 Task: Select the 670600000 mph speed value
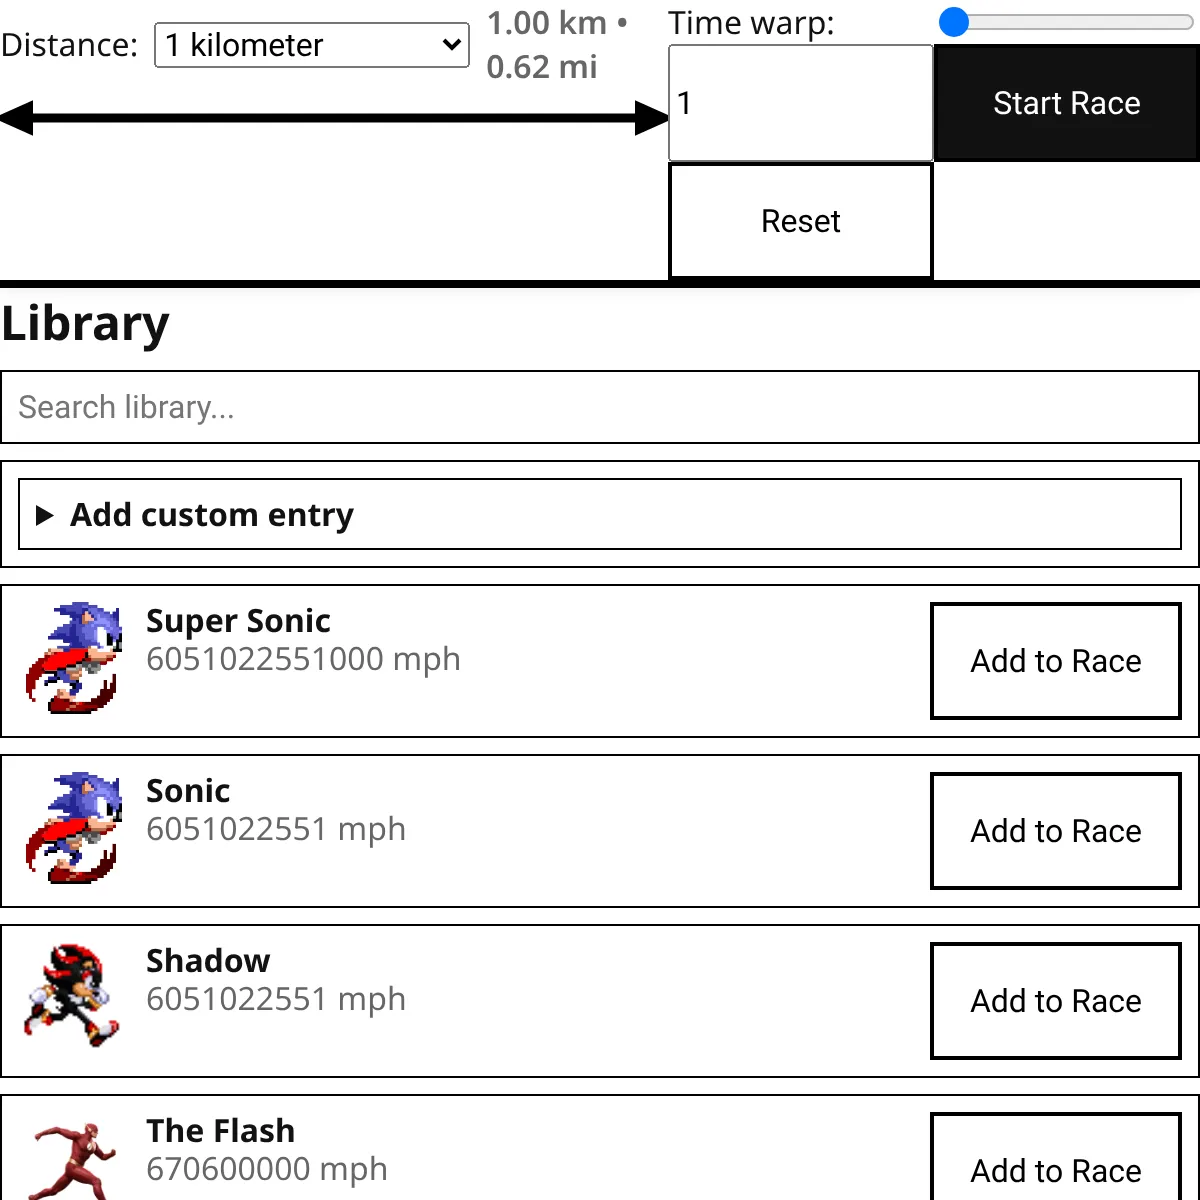pos(267,1169)
